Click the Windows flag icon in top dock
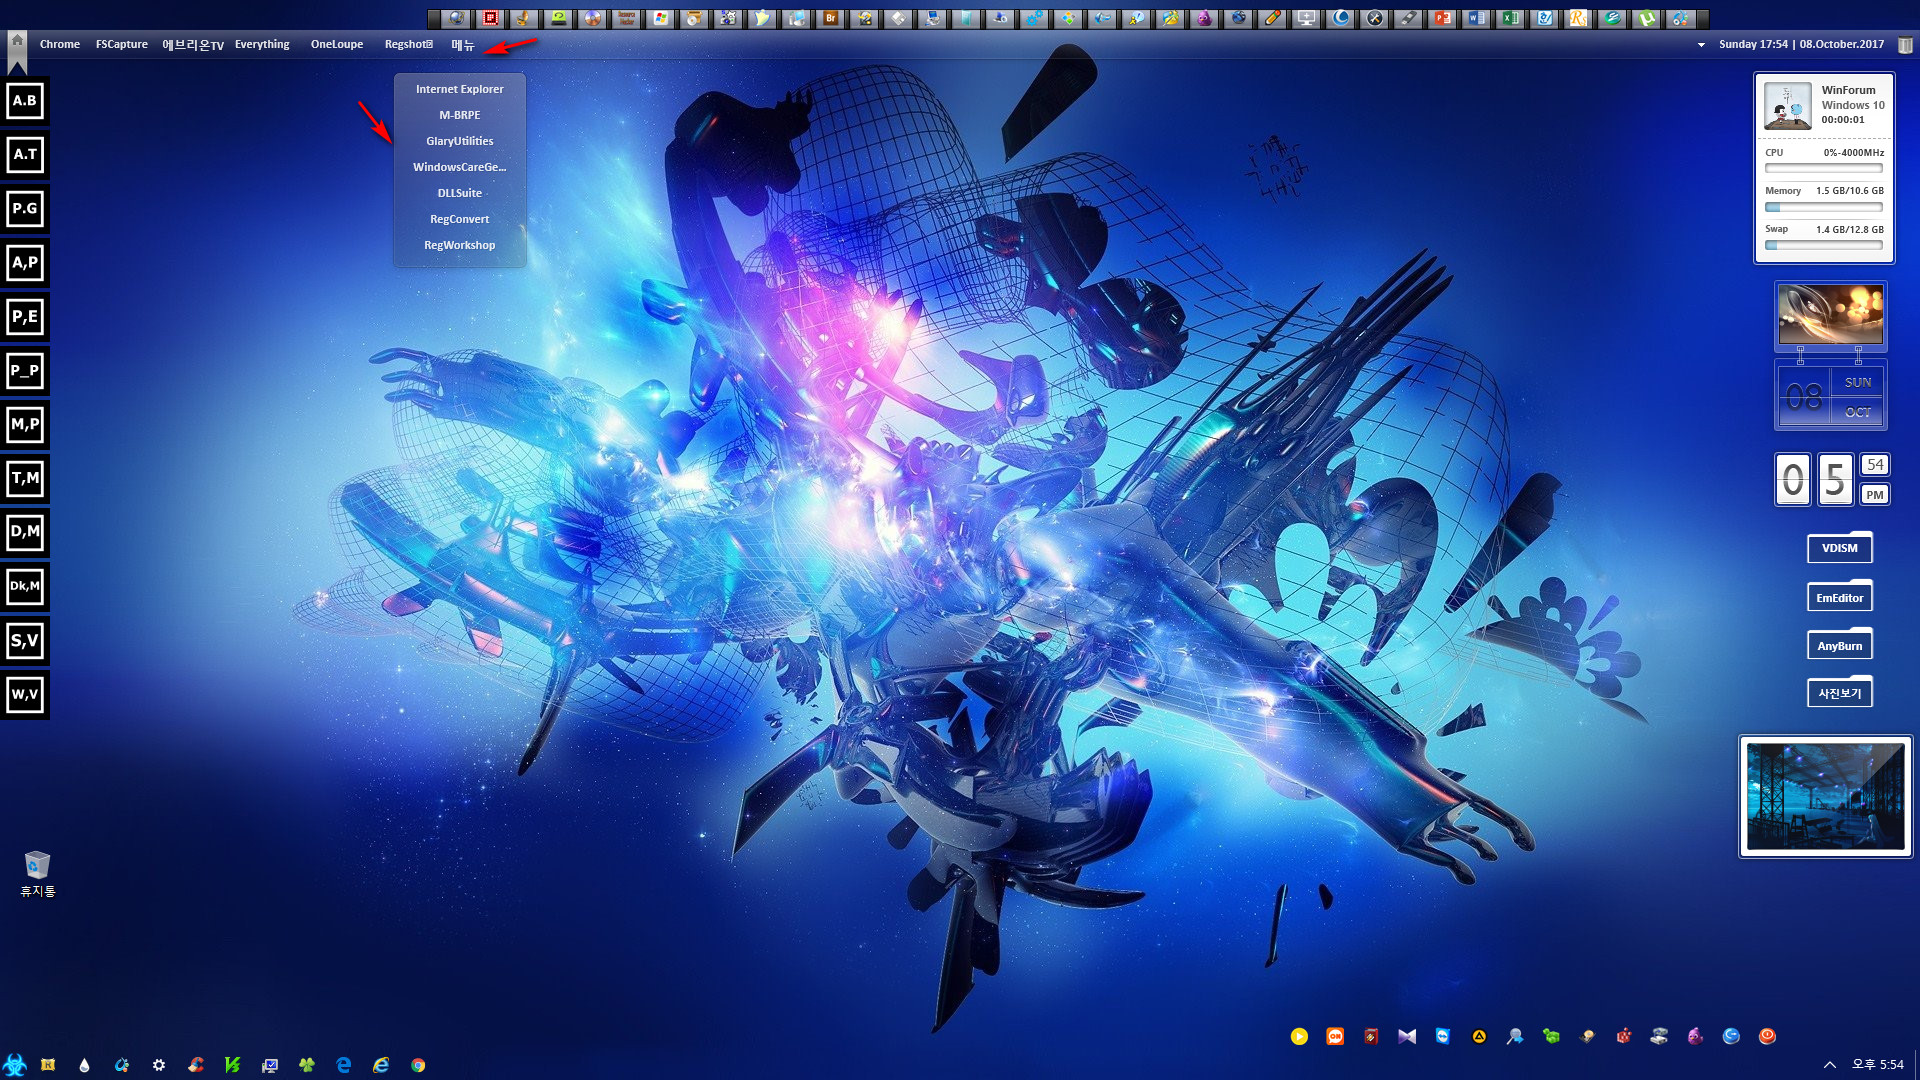Image resolution: width=1920 pixels, height=1080 pixels. pyautogui.click(x=660, y=18)
